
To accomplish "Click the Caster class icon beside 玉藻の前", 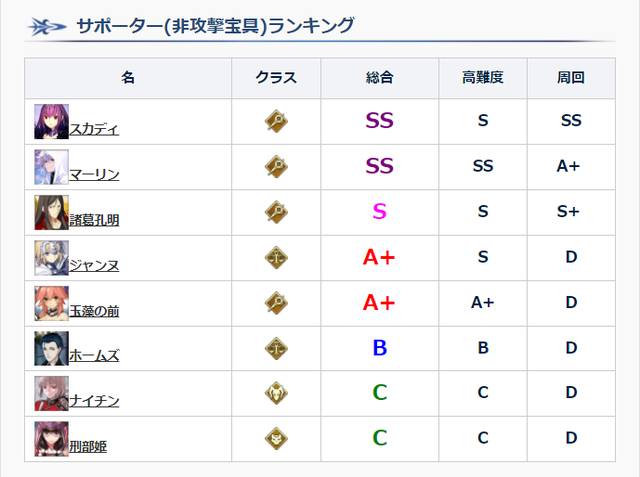I will tap(277, 302).
